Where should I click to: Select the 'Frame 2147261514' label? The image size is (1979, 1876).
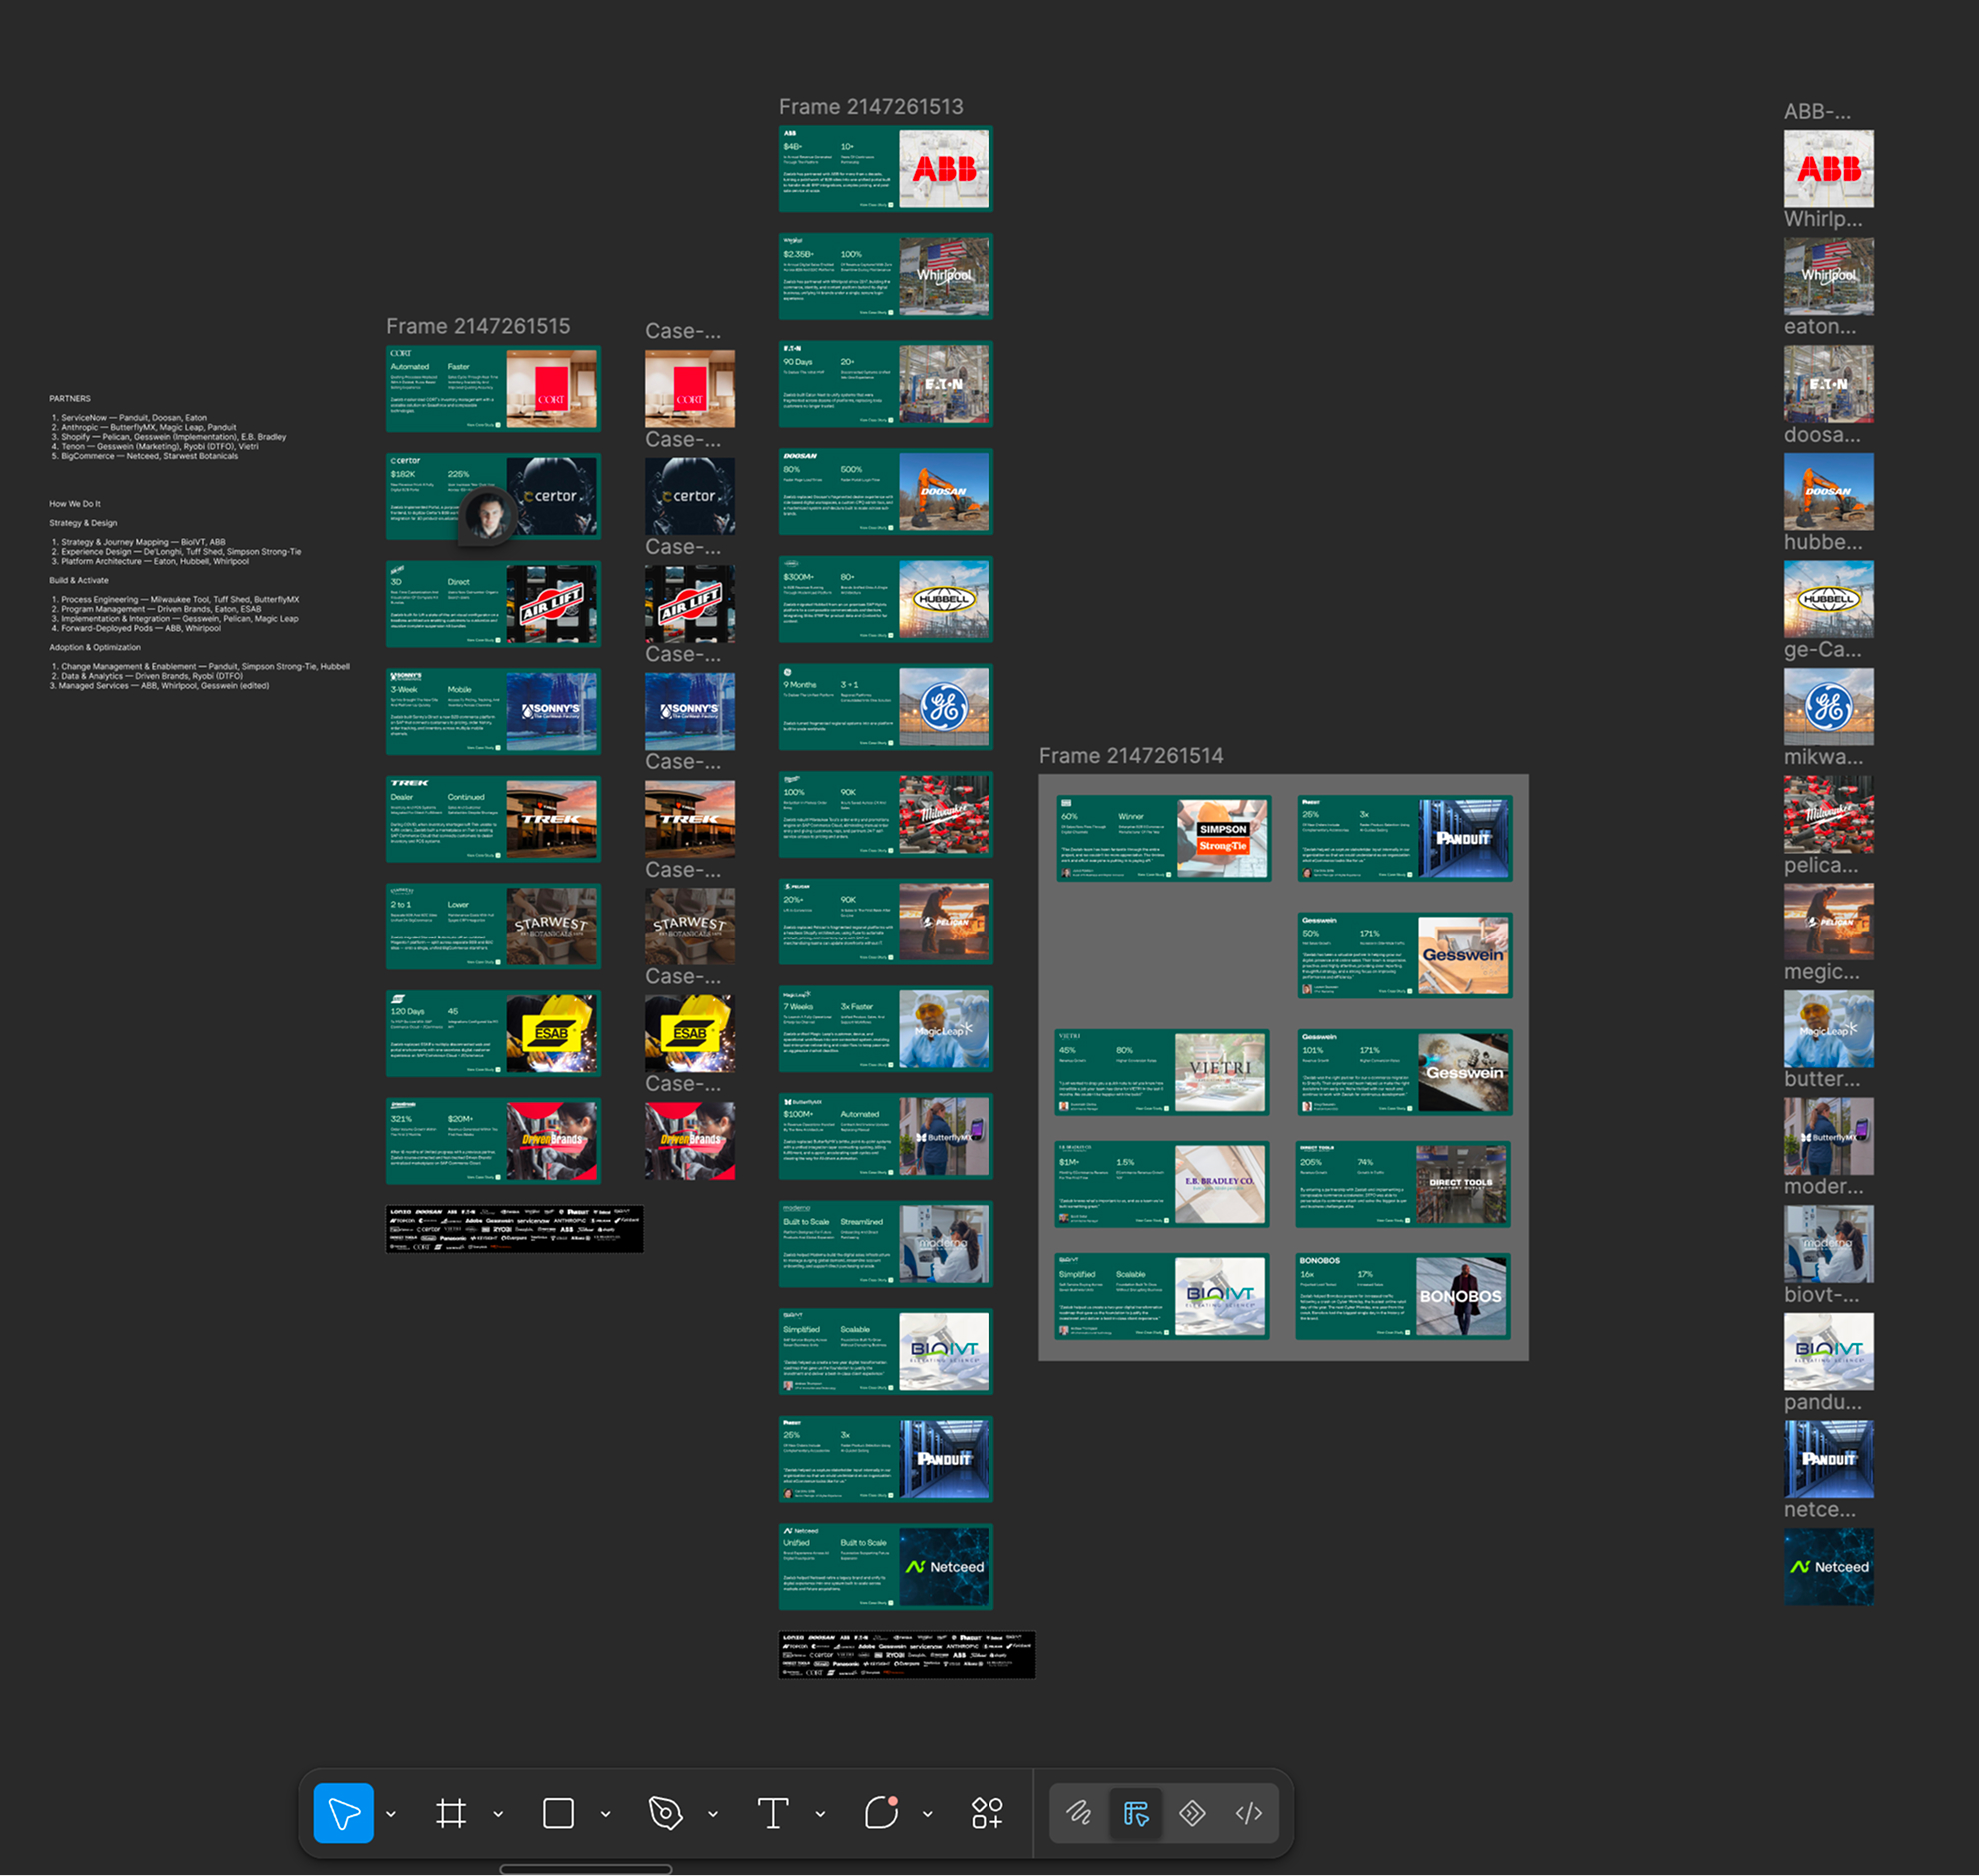coord(1131,756)
